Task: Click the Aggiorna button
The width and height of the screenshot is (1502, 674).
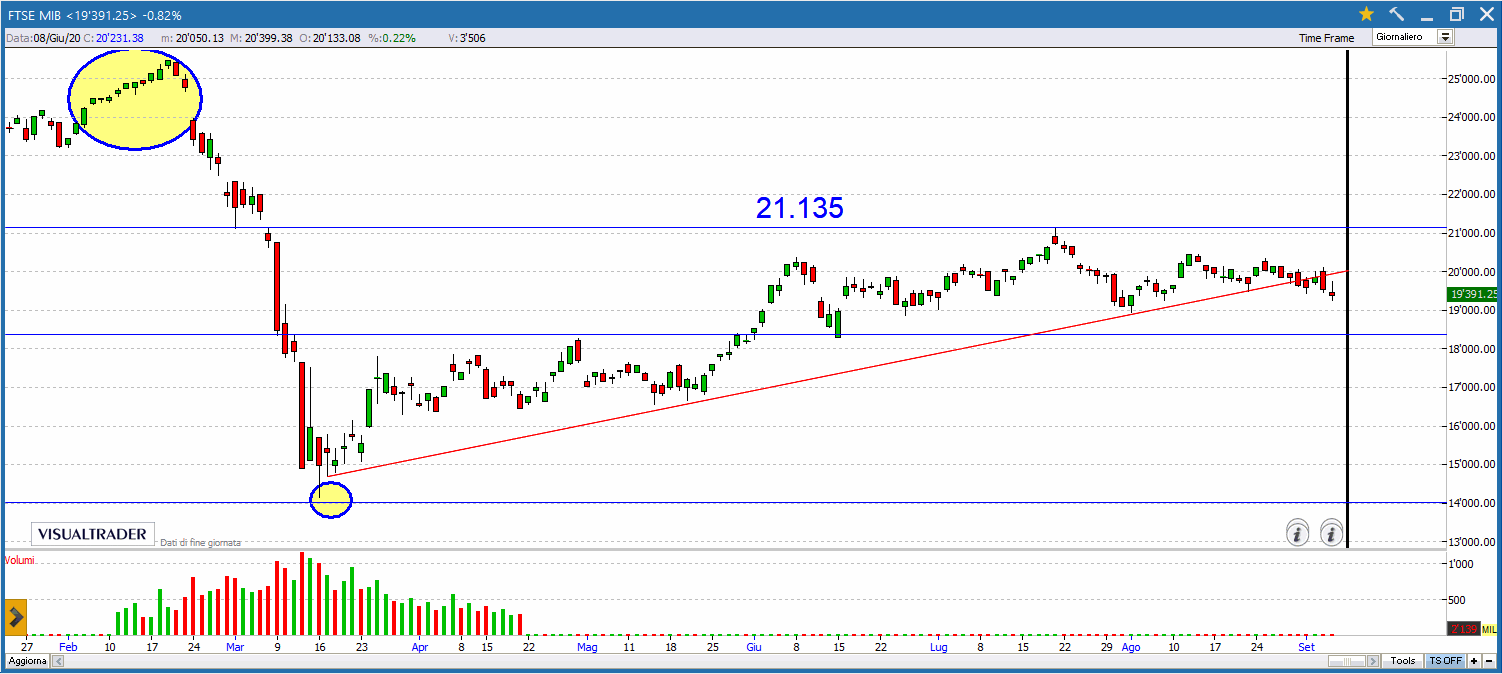Action: pos(27,661)
